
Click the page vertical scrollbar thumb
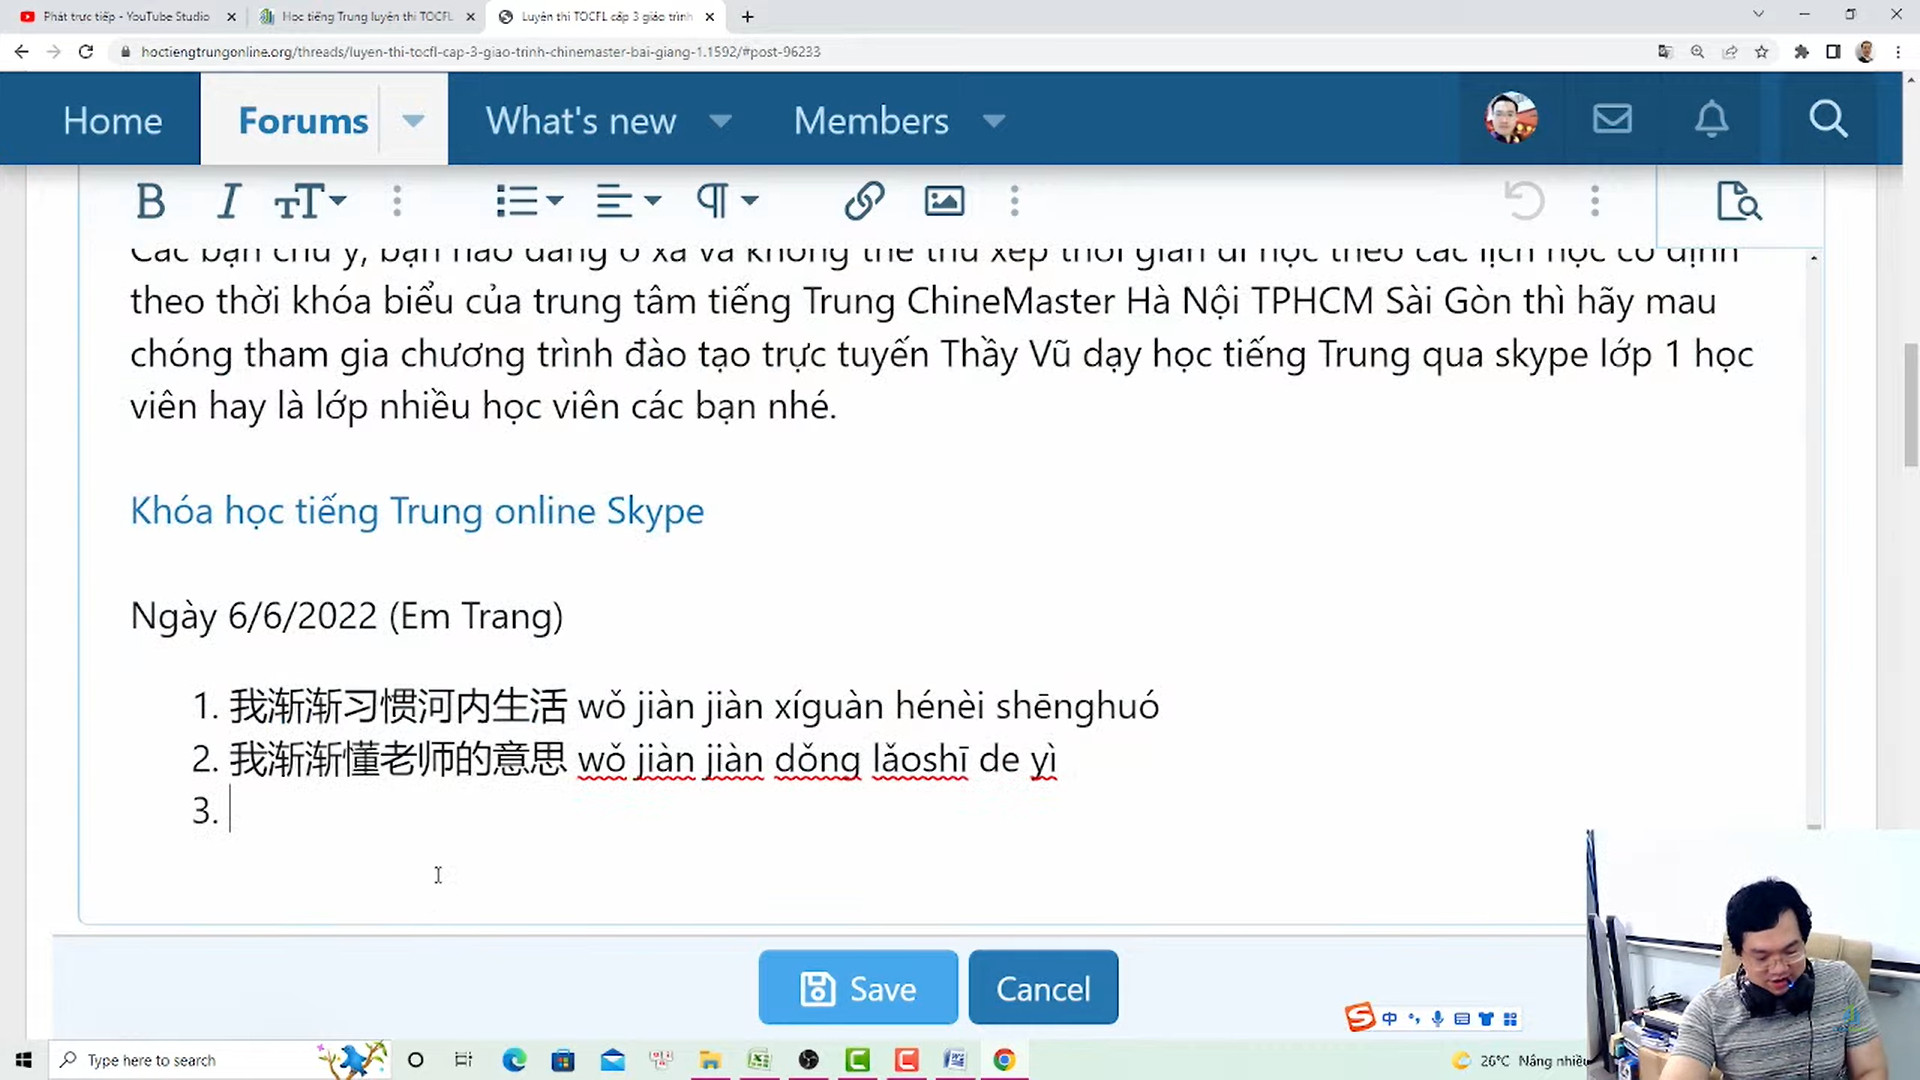(1911, 405)
